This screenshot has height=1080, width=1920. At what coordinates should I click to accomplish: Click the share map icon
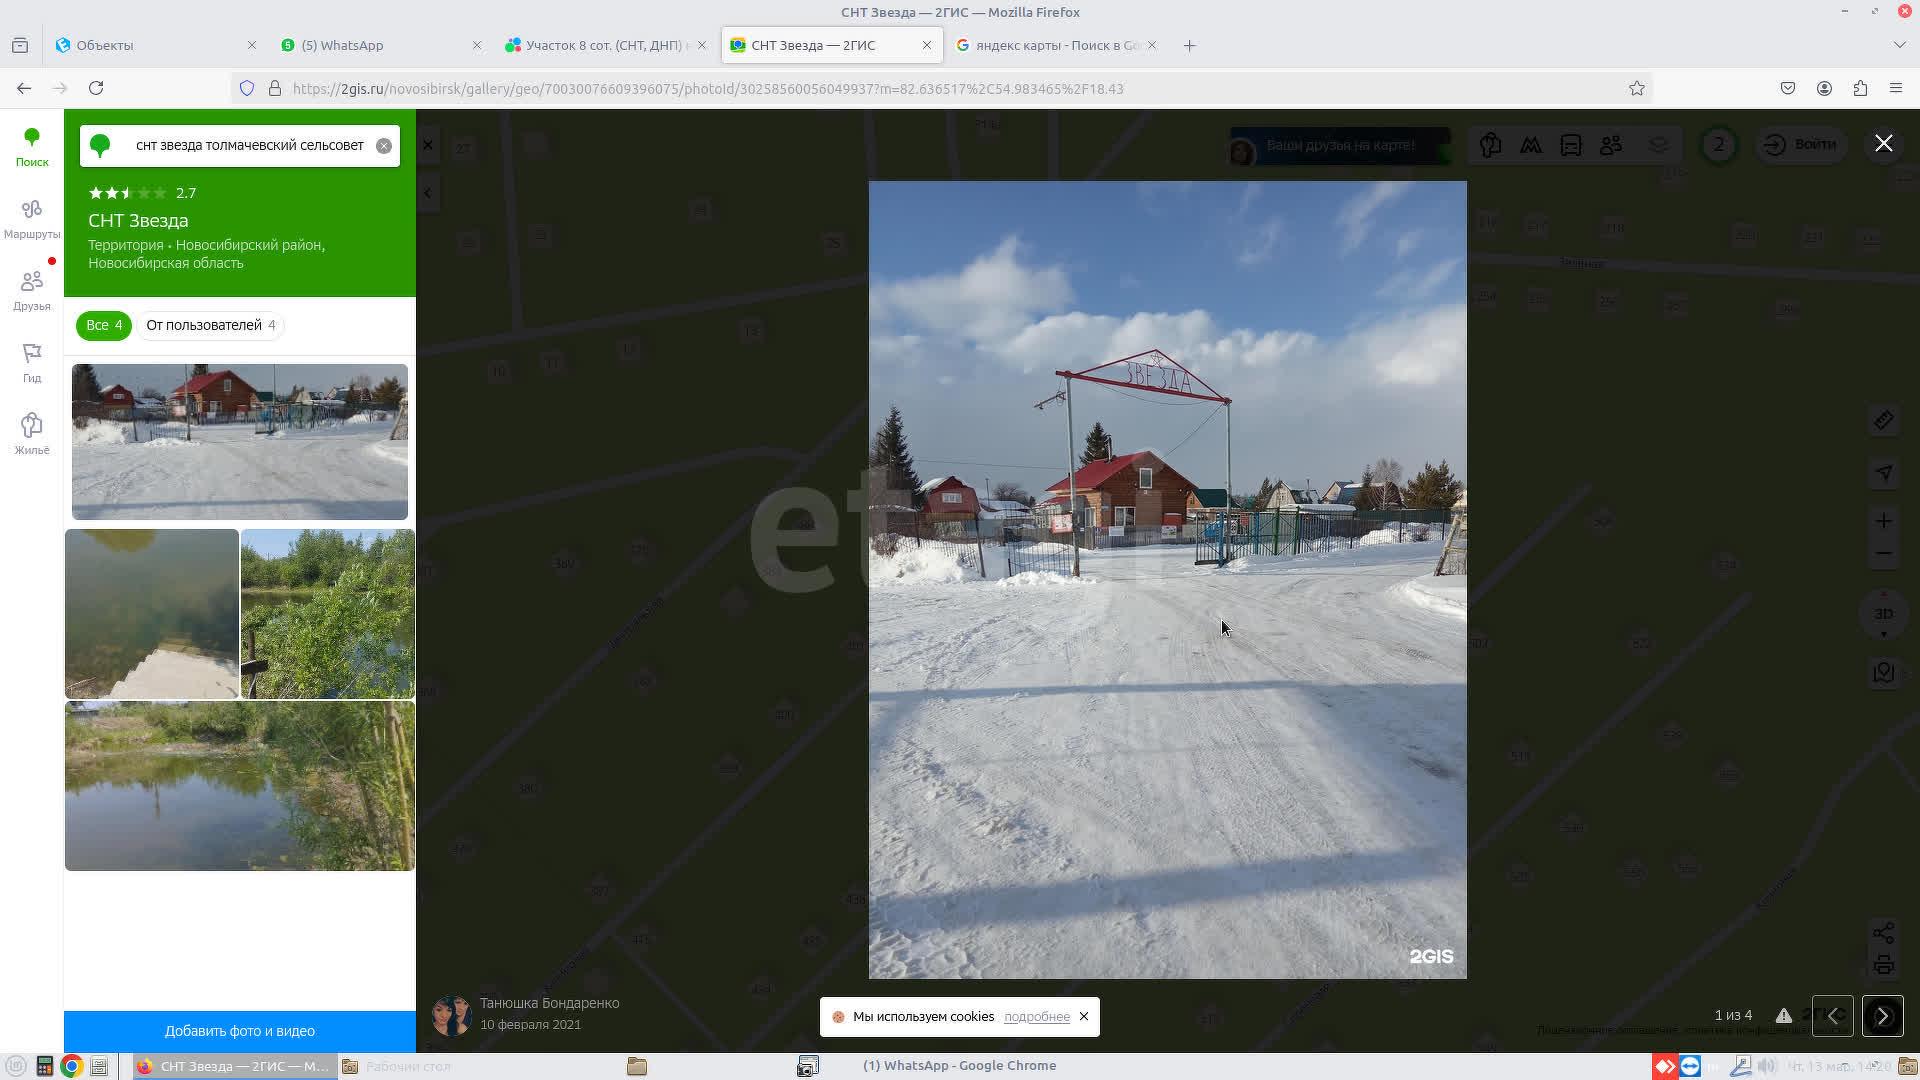pos(1884,933)
